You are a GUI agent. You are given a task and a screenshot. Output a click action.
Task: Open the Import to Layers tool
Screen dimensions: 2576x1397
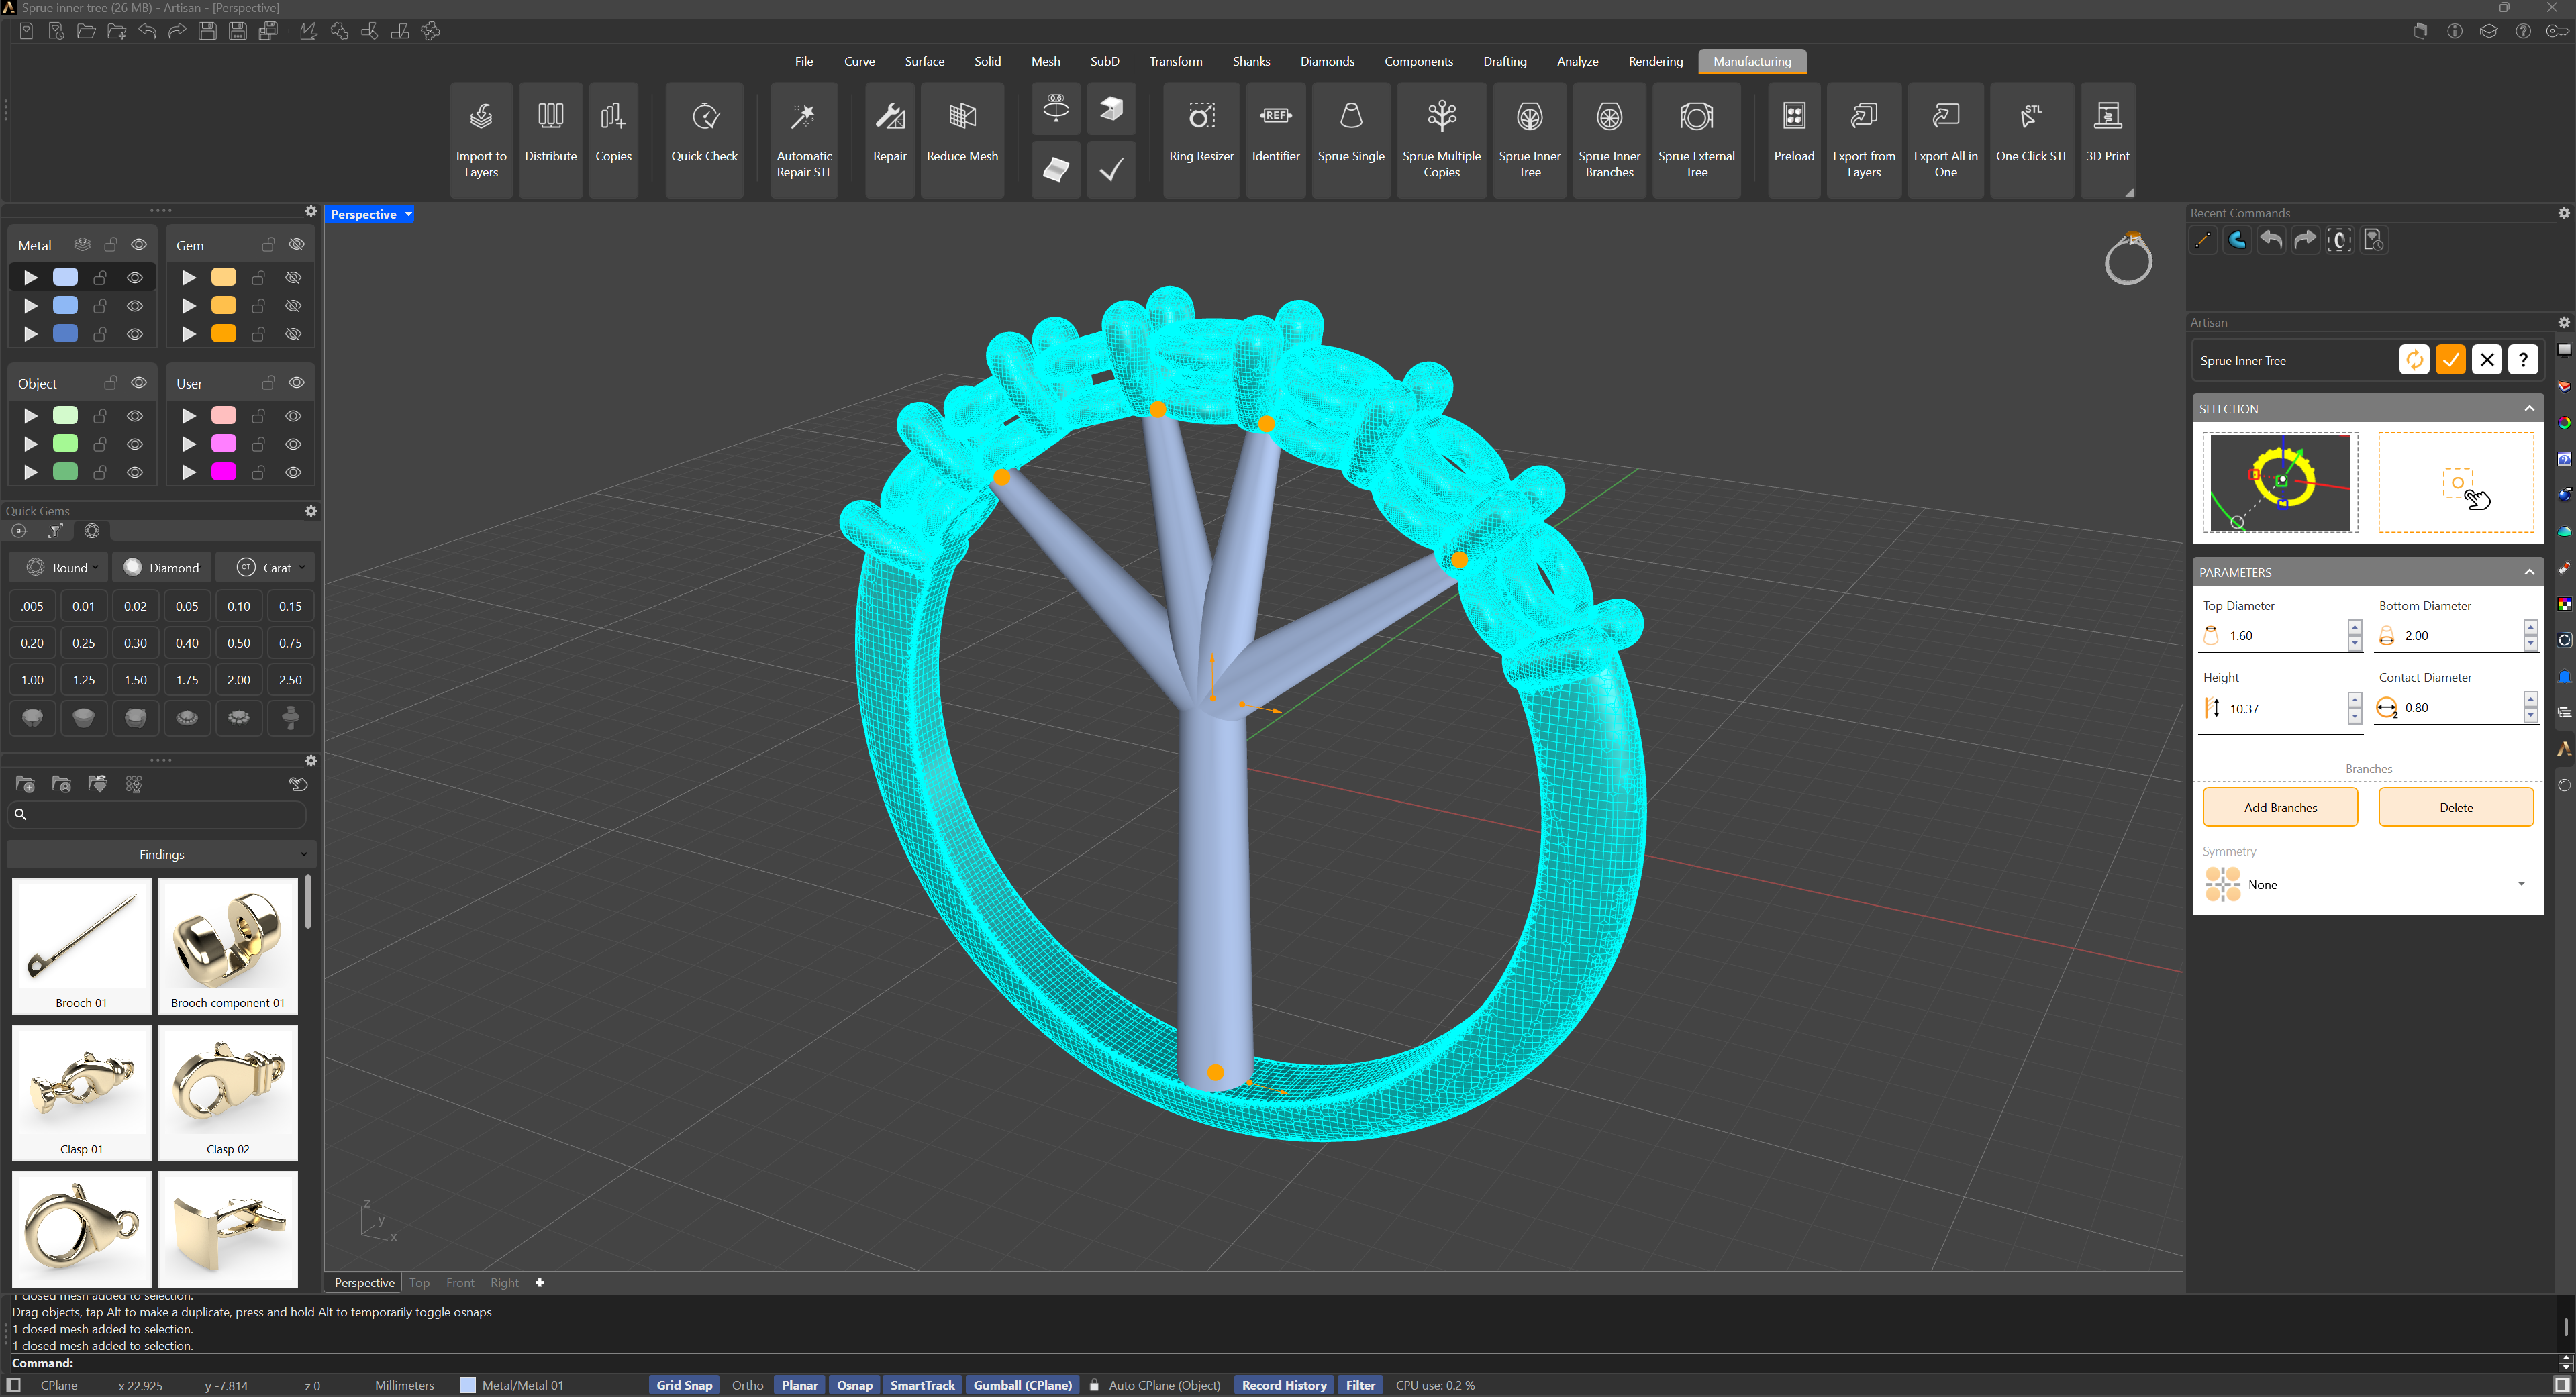coord(481,140)
